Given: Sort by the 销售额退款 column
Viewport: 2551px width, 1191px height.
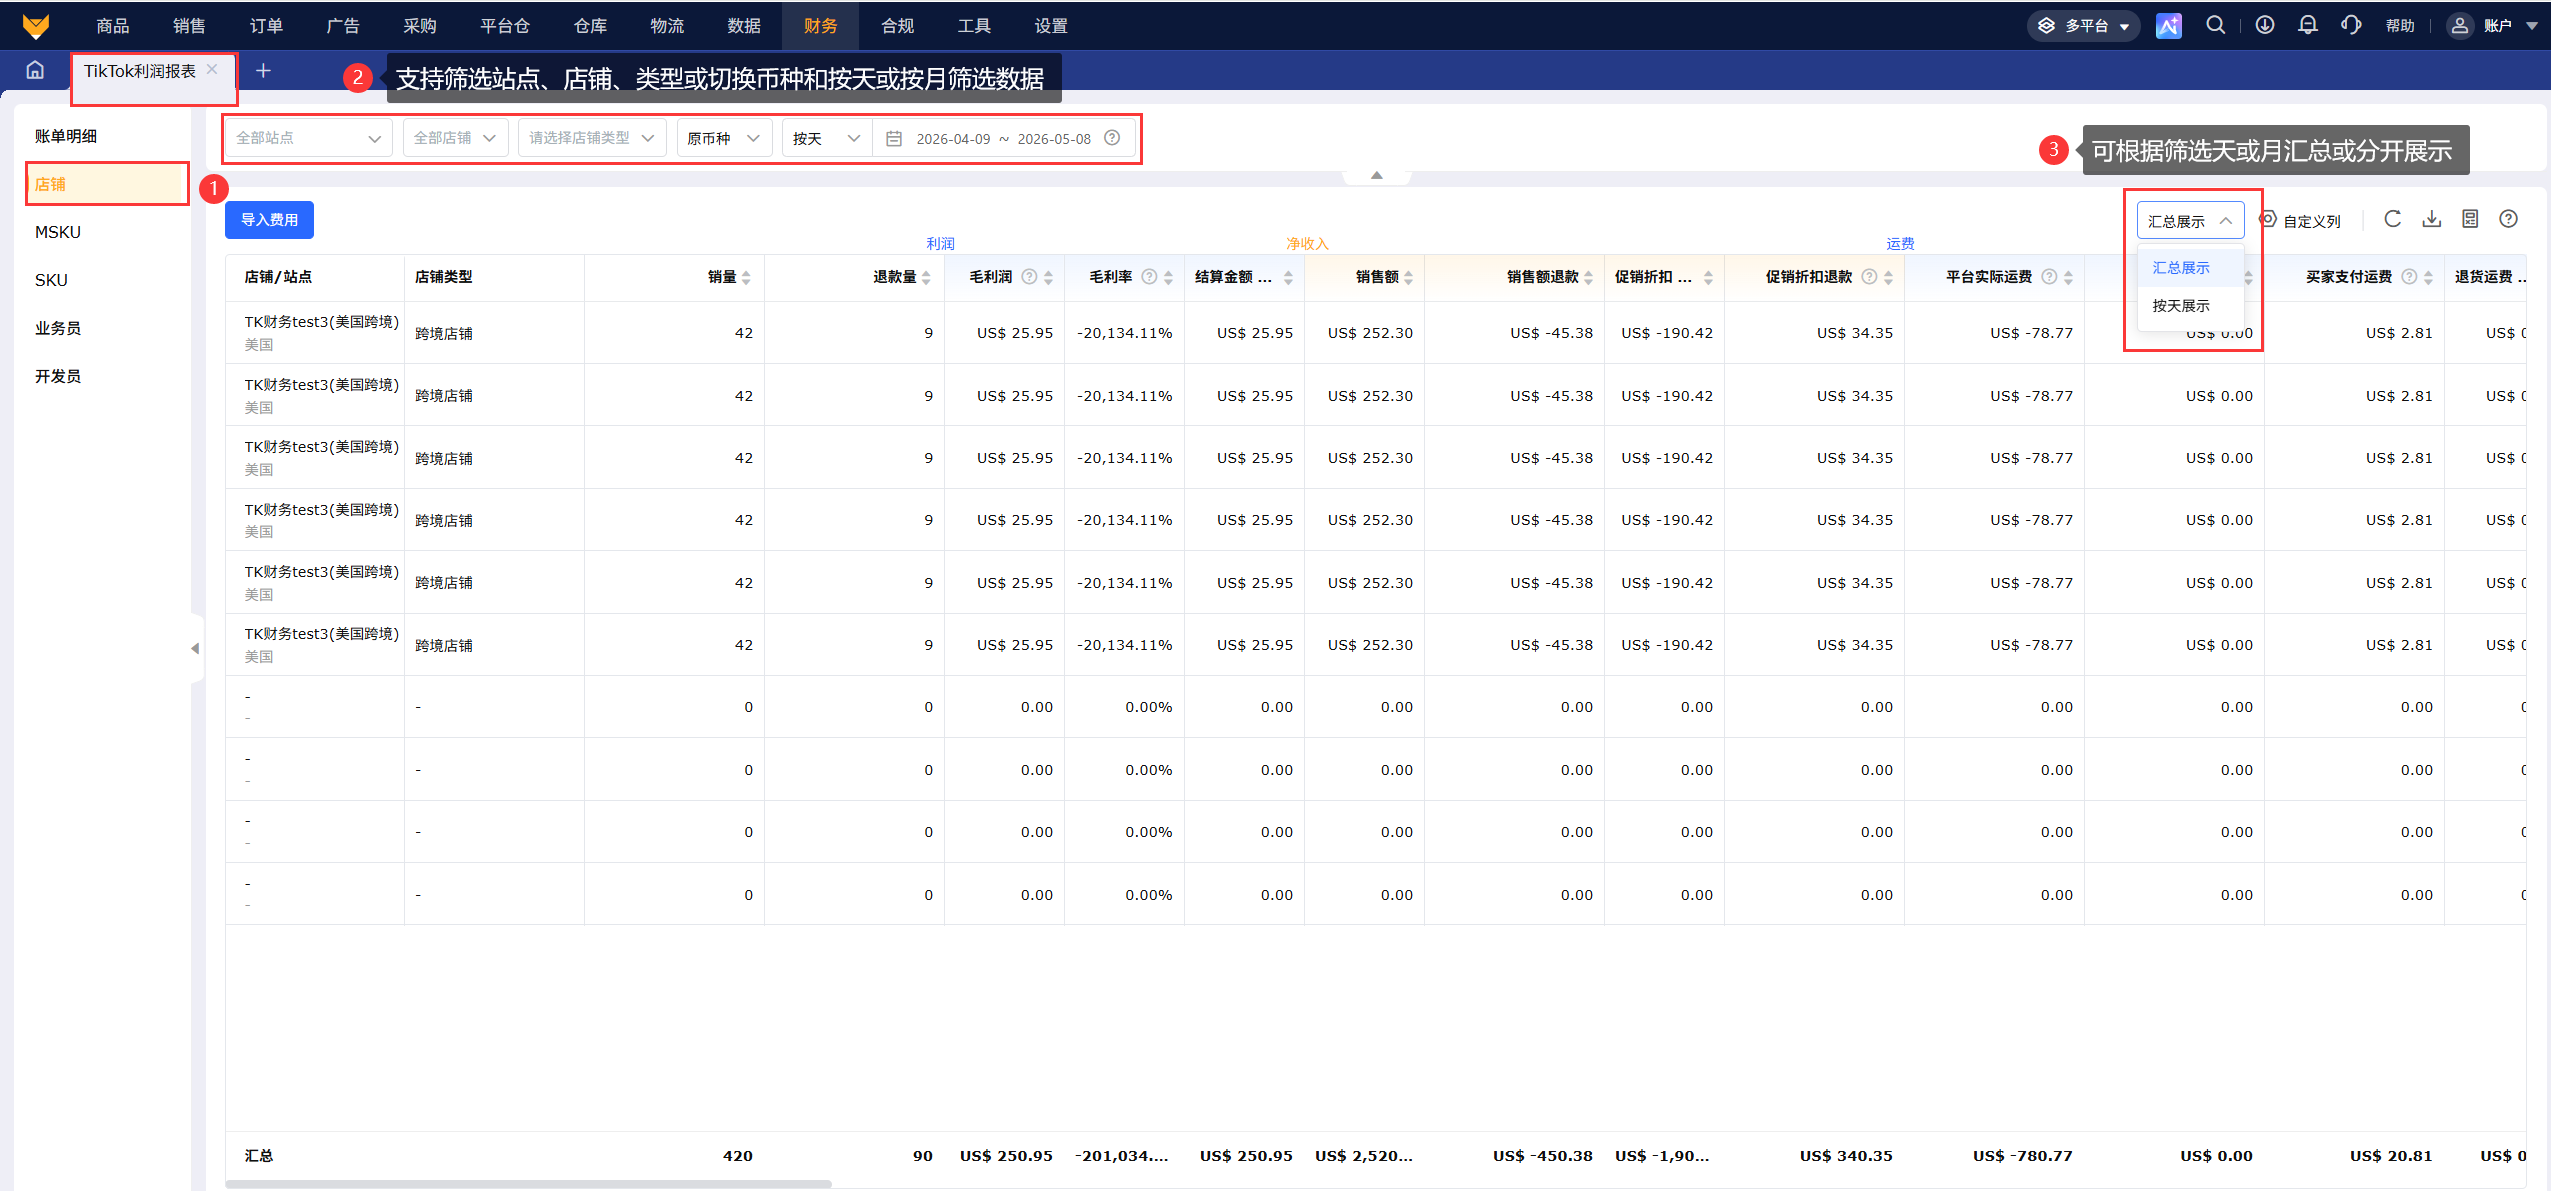Looking at the screenshot, I should pos(1588,277).
